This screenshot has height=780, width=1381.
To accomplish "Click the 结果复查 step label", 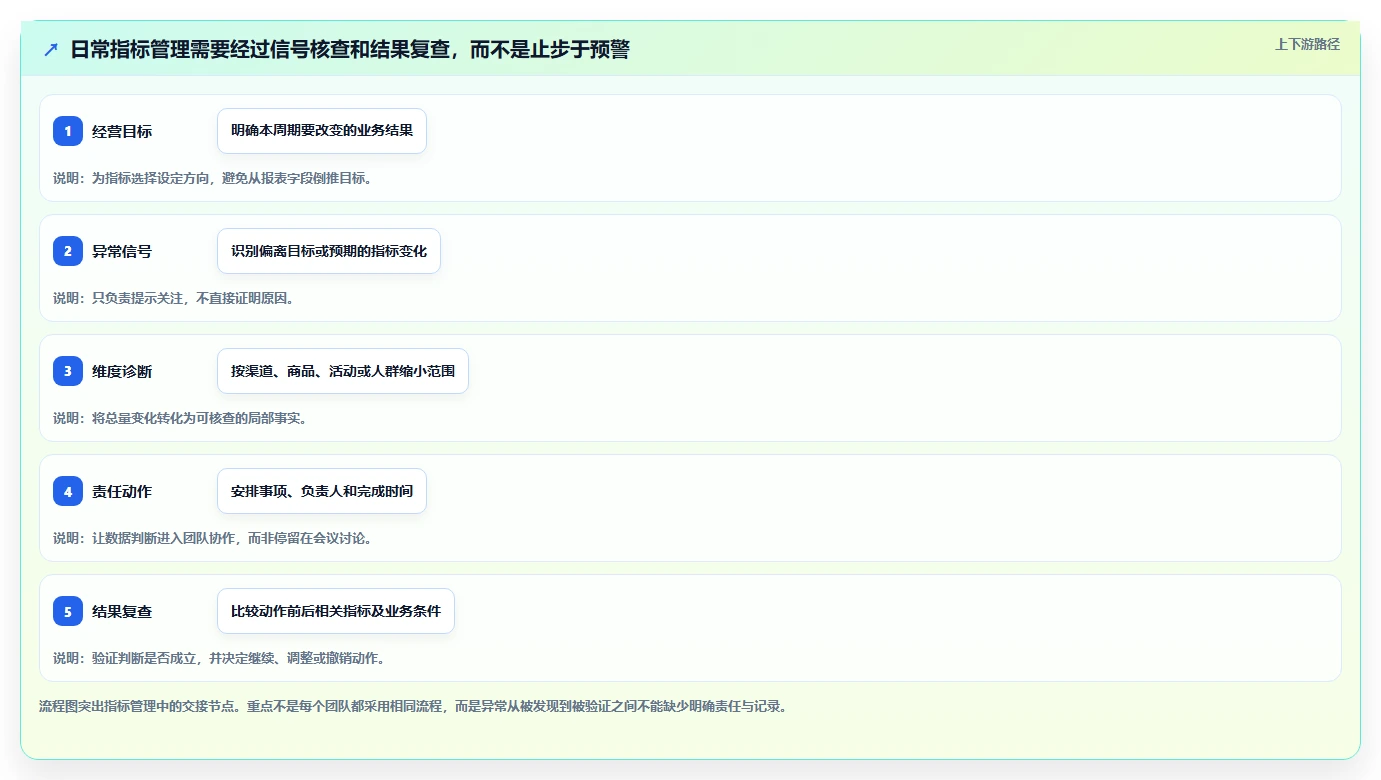I will tap(122, 611).
